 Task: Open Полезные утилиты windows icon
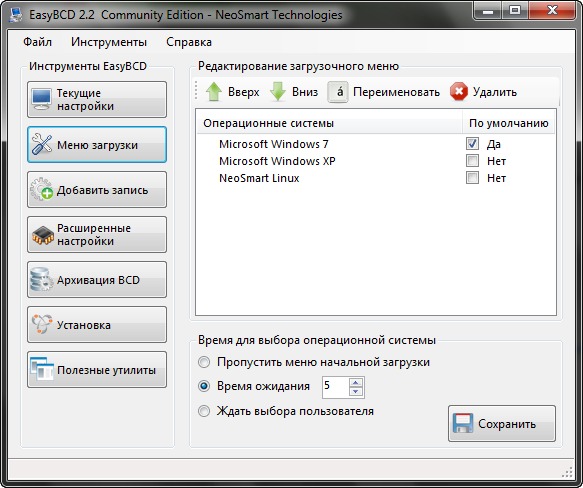pos(42,370)
